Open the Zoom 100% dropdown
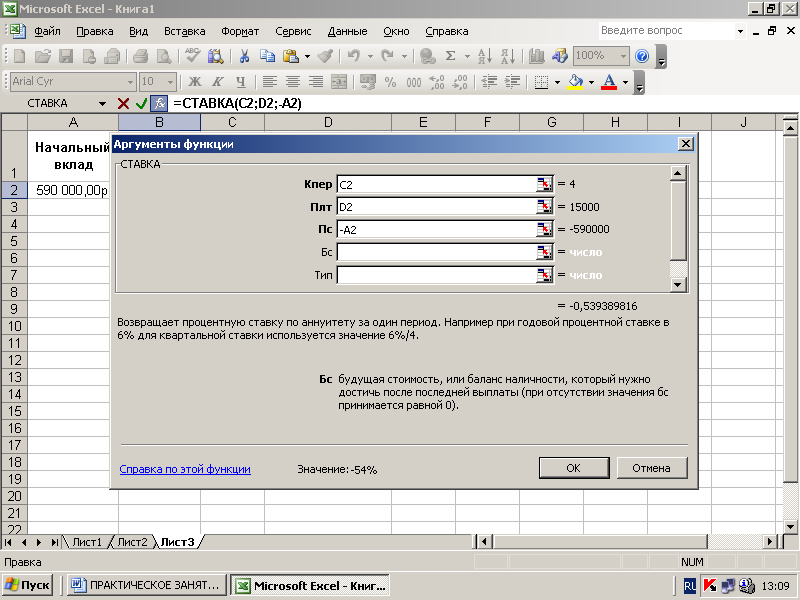Viewport: 800px width, 600px height. coord(623,56)
